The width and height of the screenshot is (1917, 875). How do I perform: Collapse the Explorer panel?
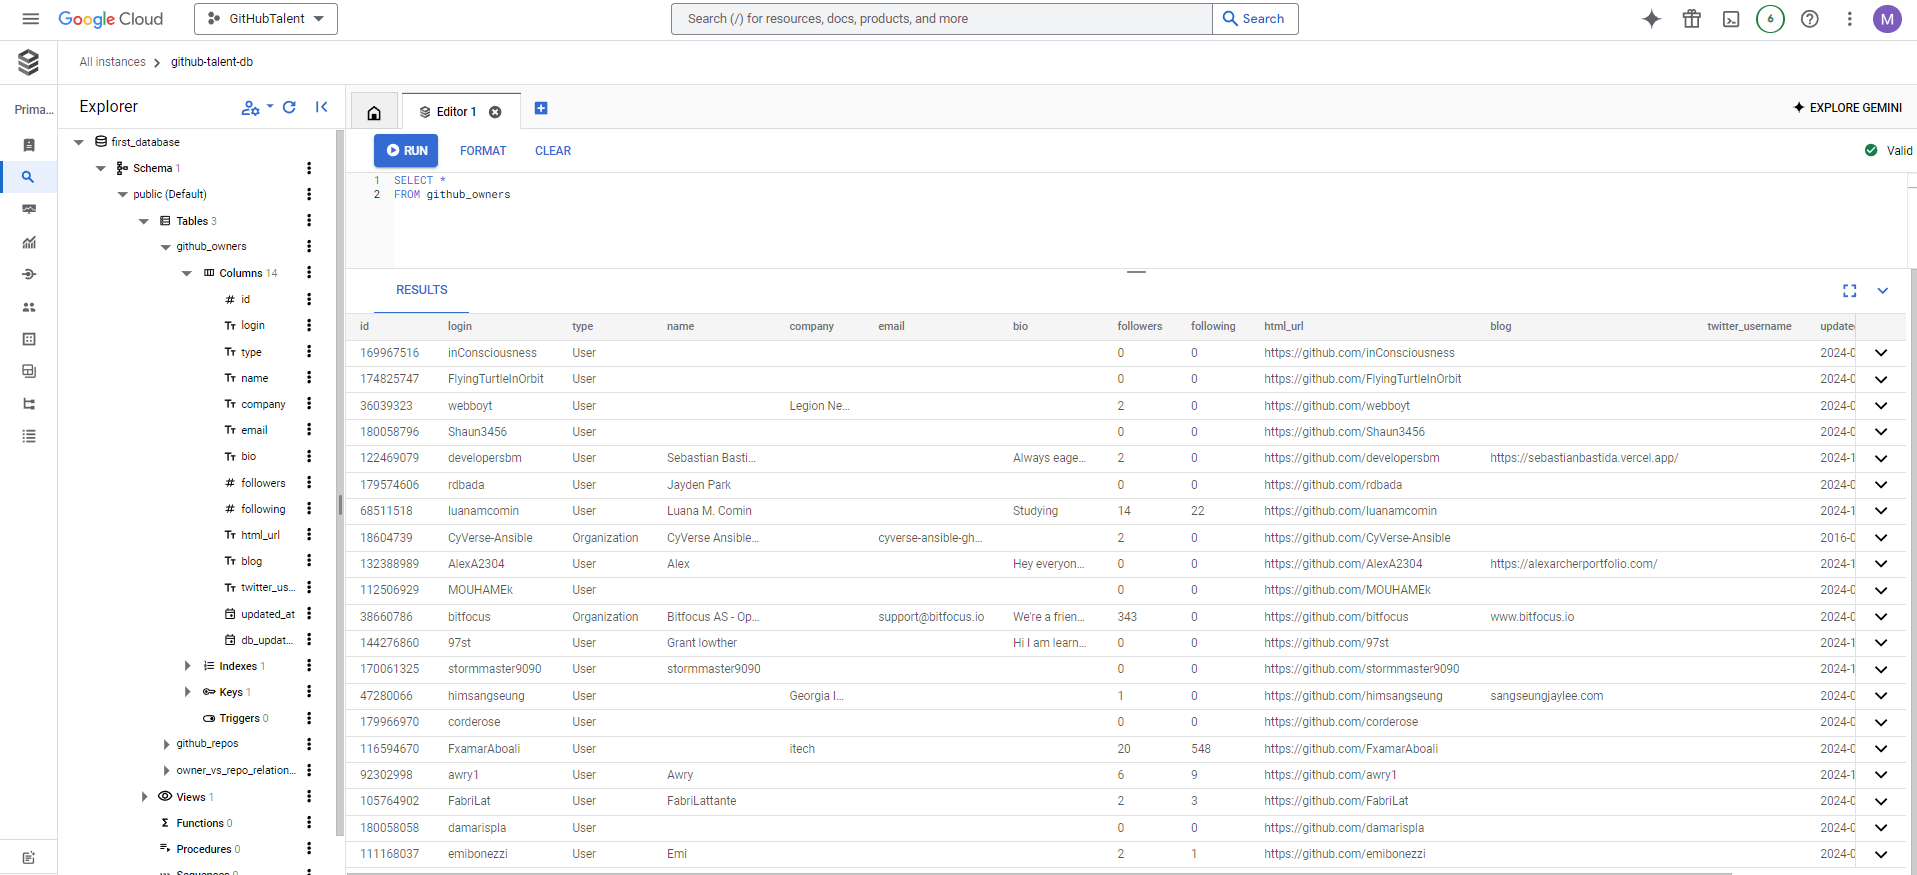click(322, 107)
